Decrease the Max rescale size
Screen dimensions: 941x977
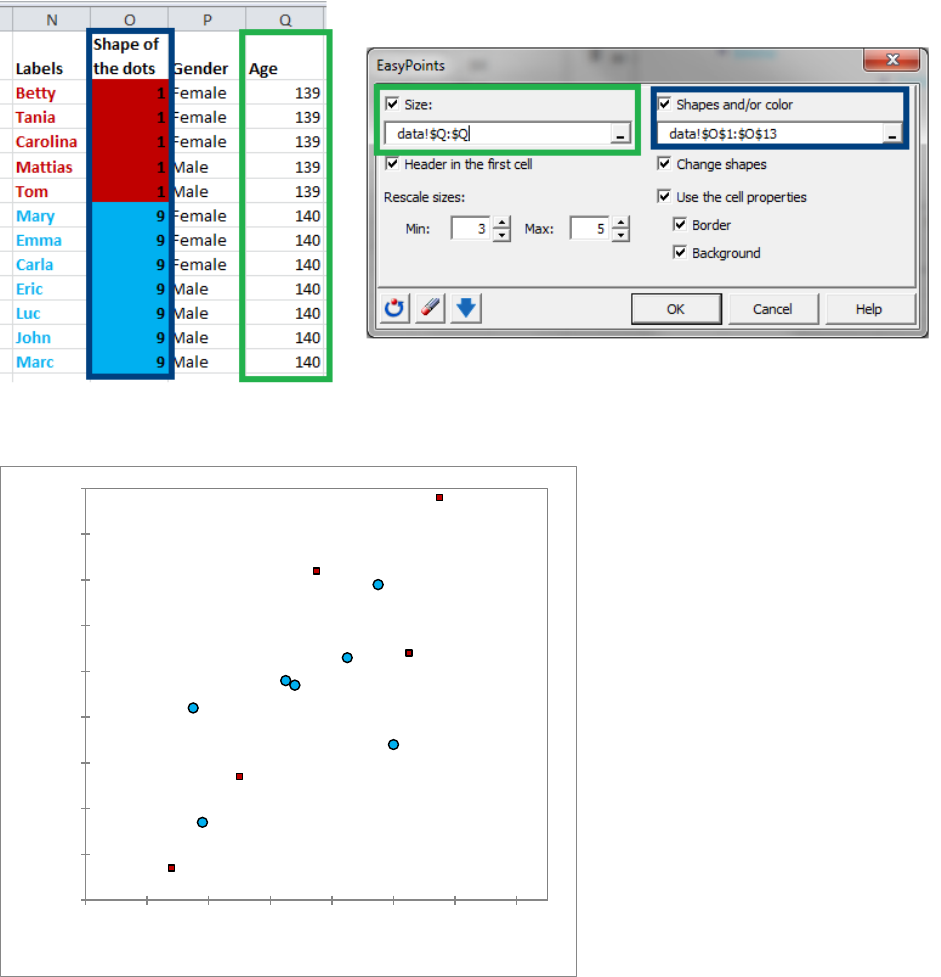tap(621, 235)
